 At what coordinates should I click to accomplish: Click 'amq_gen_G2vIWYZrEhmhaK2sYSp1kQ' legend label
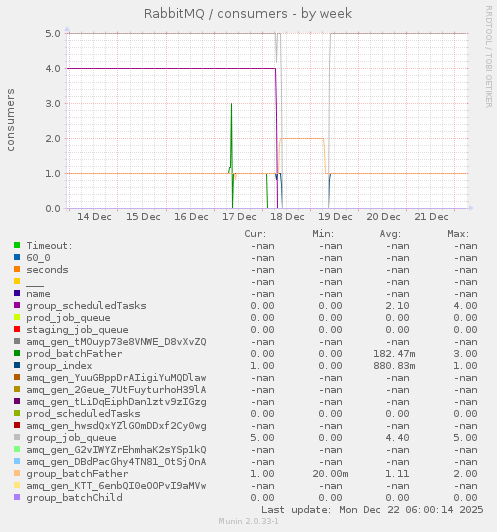[x=116, y=450]
